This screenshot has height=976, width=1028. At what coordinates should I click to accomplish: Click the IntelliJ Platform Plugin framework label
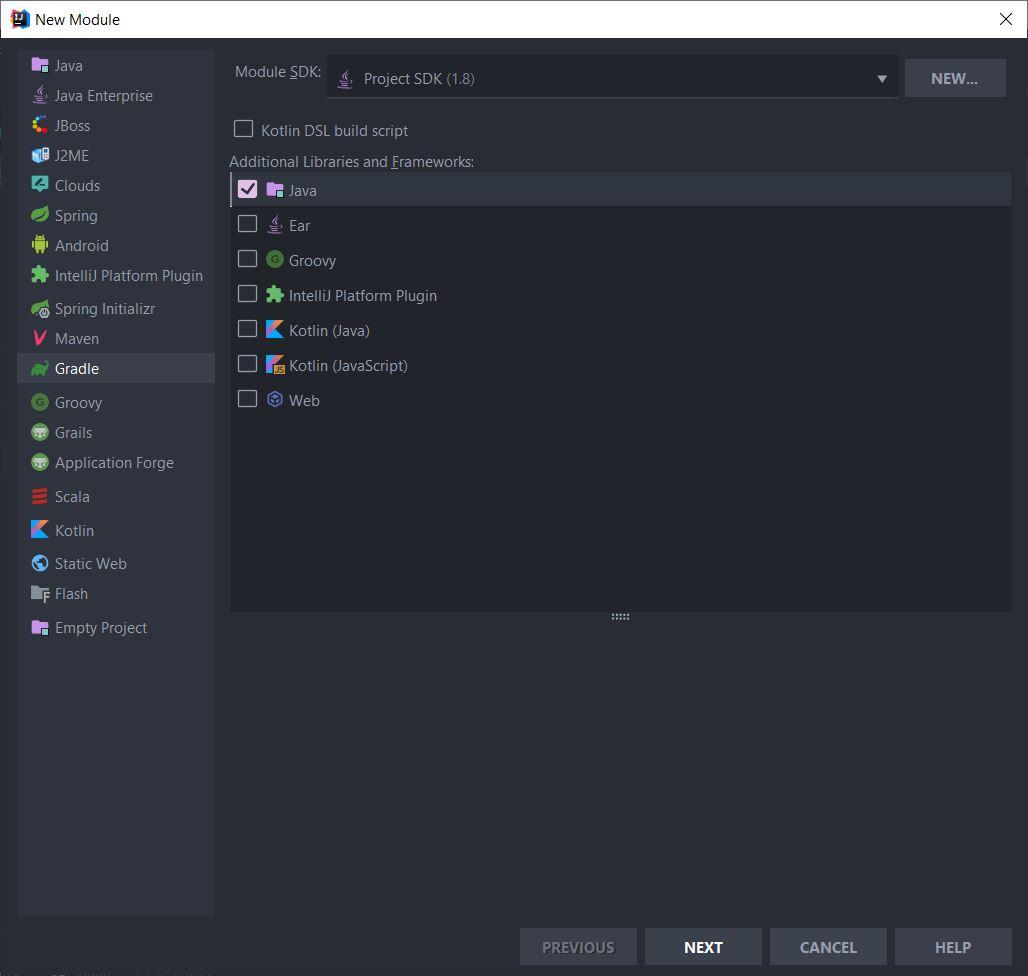363,296
